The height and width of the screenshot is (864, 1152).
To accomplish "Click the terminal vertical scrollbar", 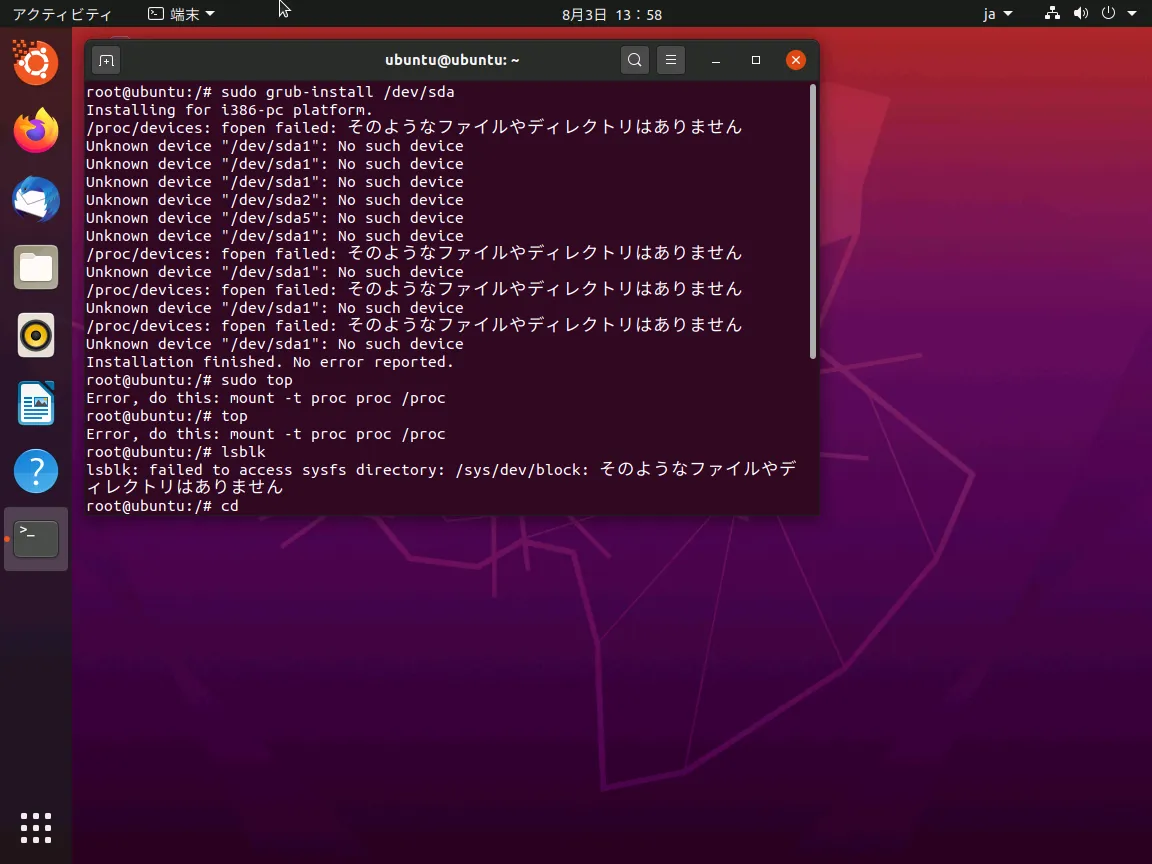I will [x=813, y=221].
